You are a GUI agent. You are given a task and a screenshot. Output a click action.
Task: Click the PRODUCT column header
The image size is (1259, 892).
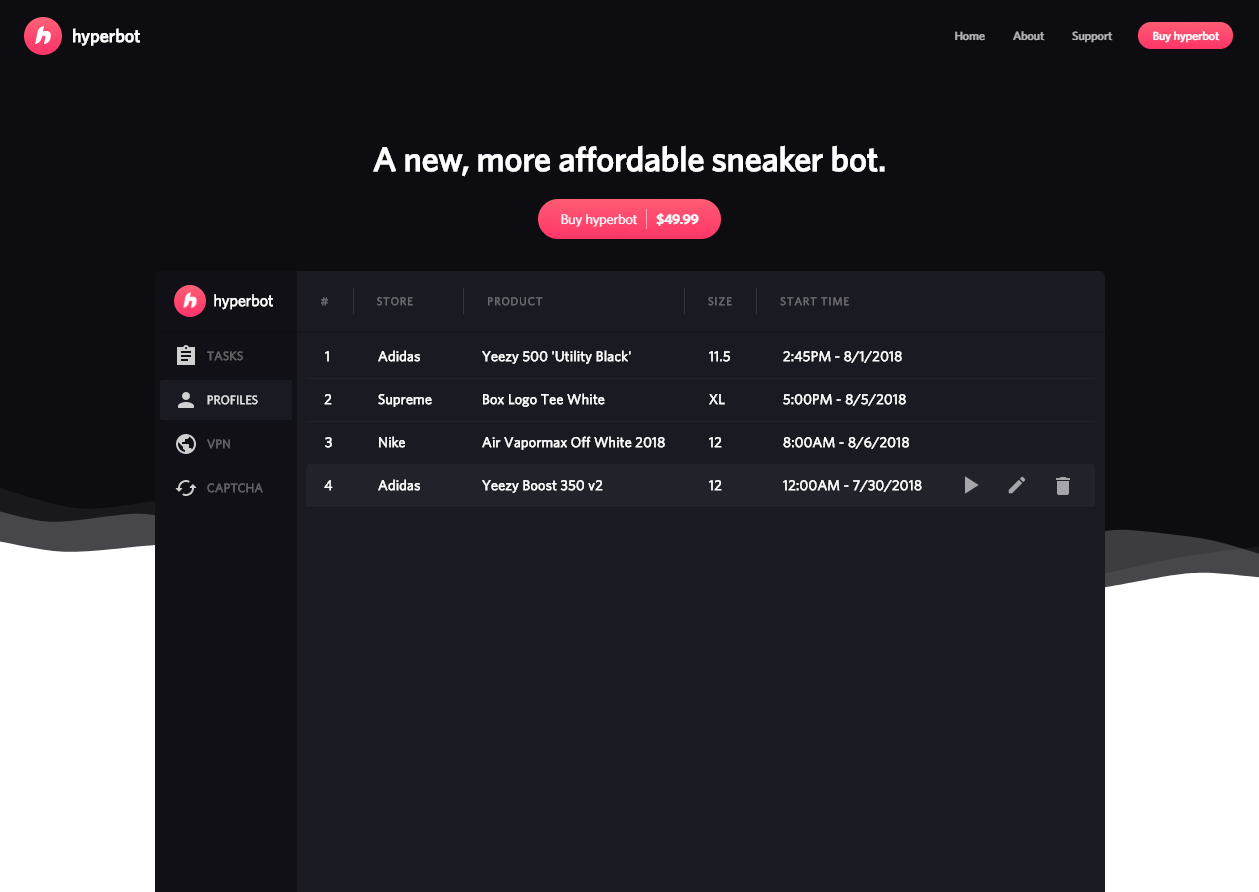pyautogui.click(x=515, y=301)
